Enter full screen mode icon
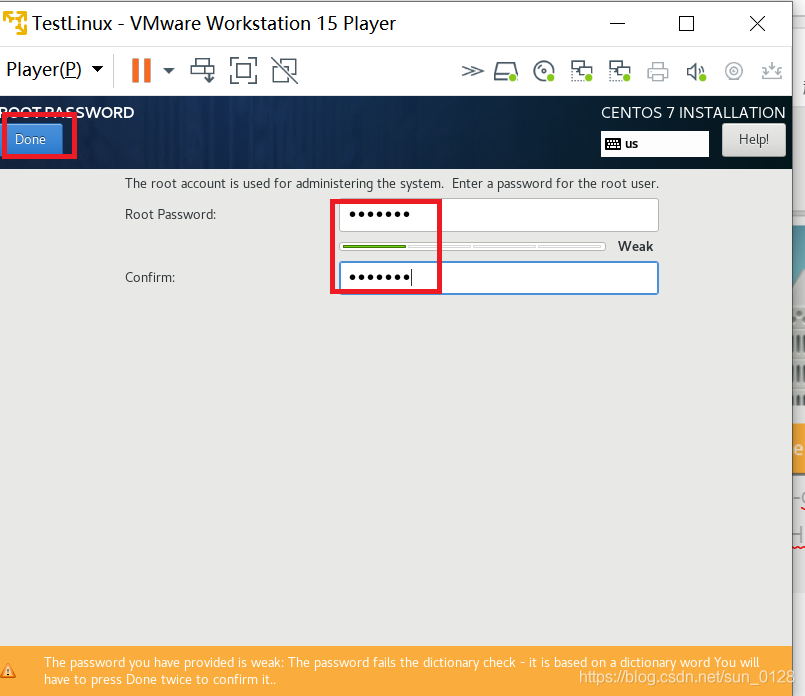Image resolution: width=805 pixels, height=696 pixels. pos(243,70)
